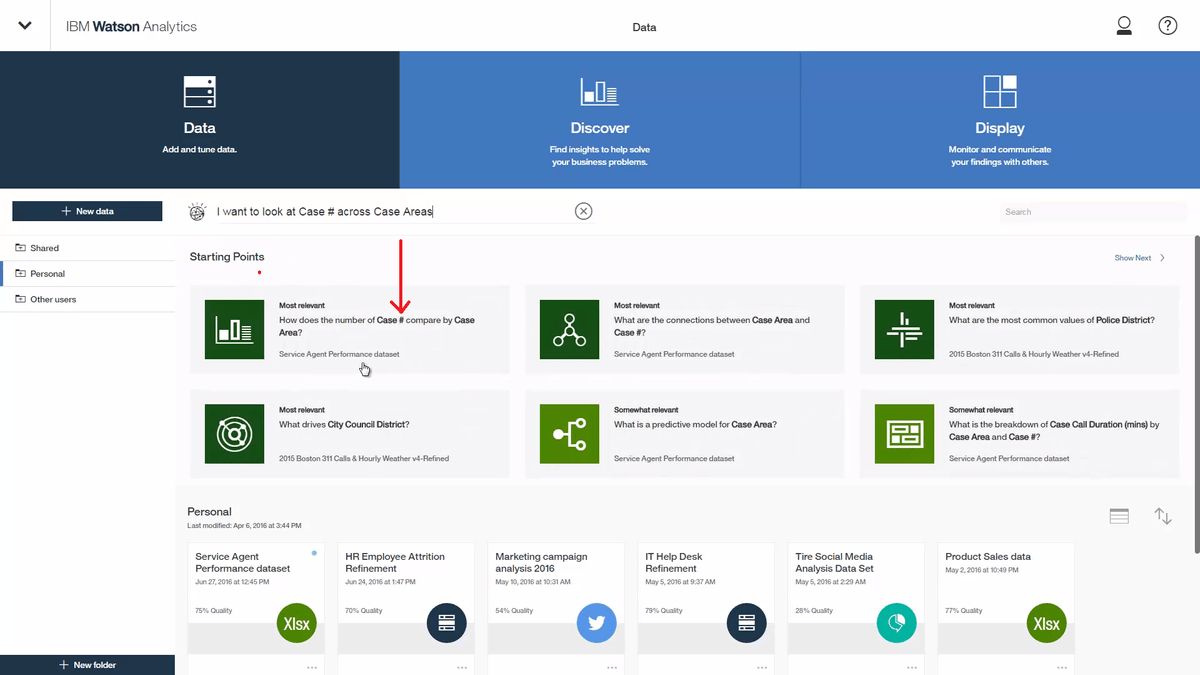The width and height of the screenshot is (1200, 675).
Task: Clear the question with the X button
Action: click(x=584, y=211)
